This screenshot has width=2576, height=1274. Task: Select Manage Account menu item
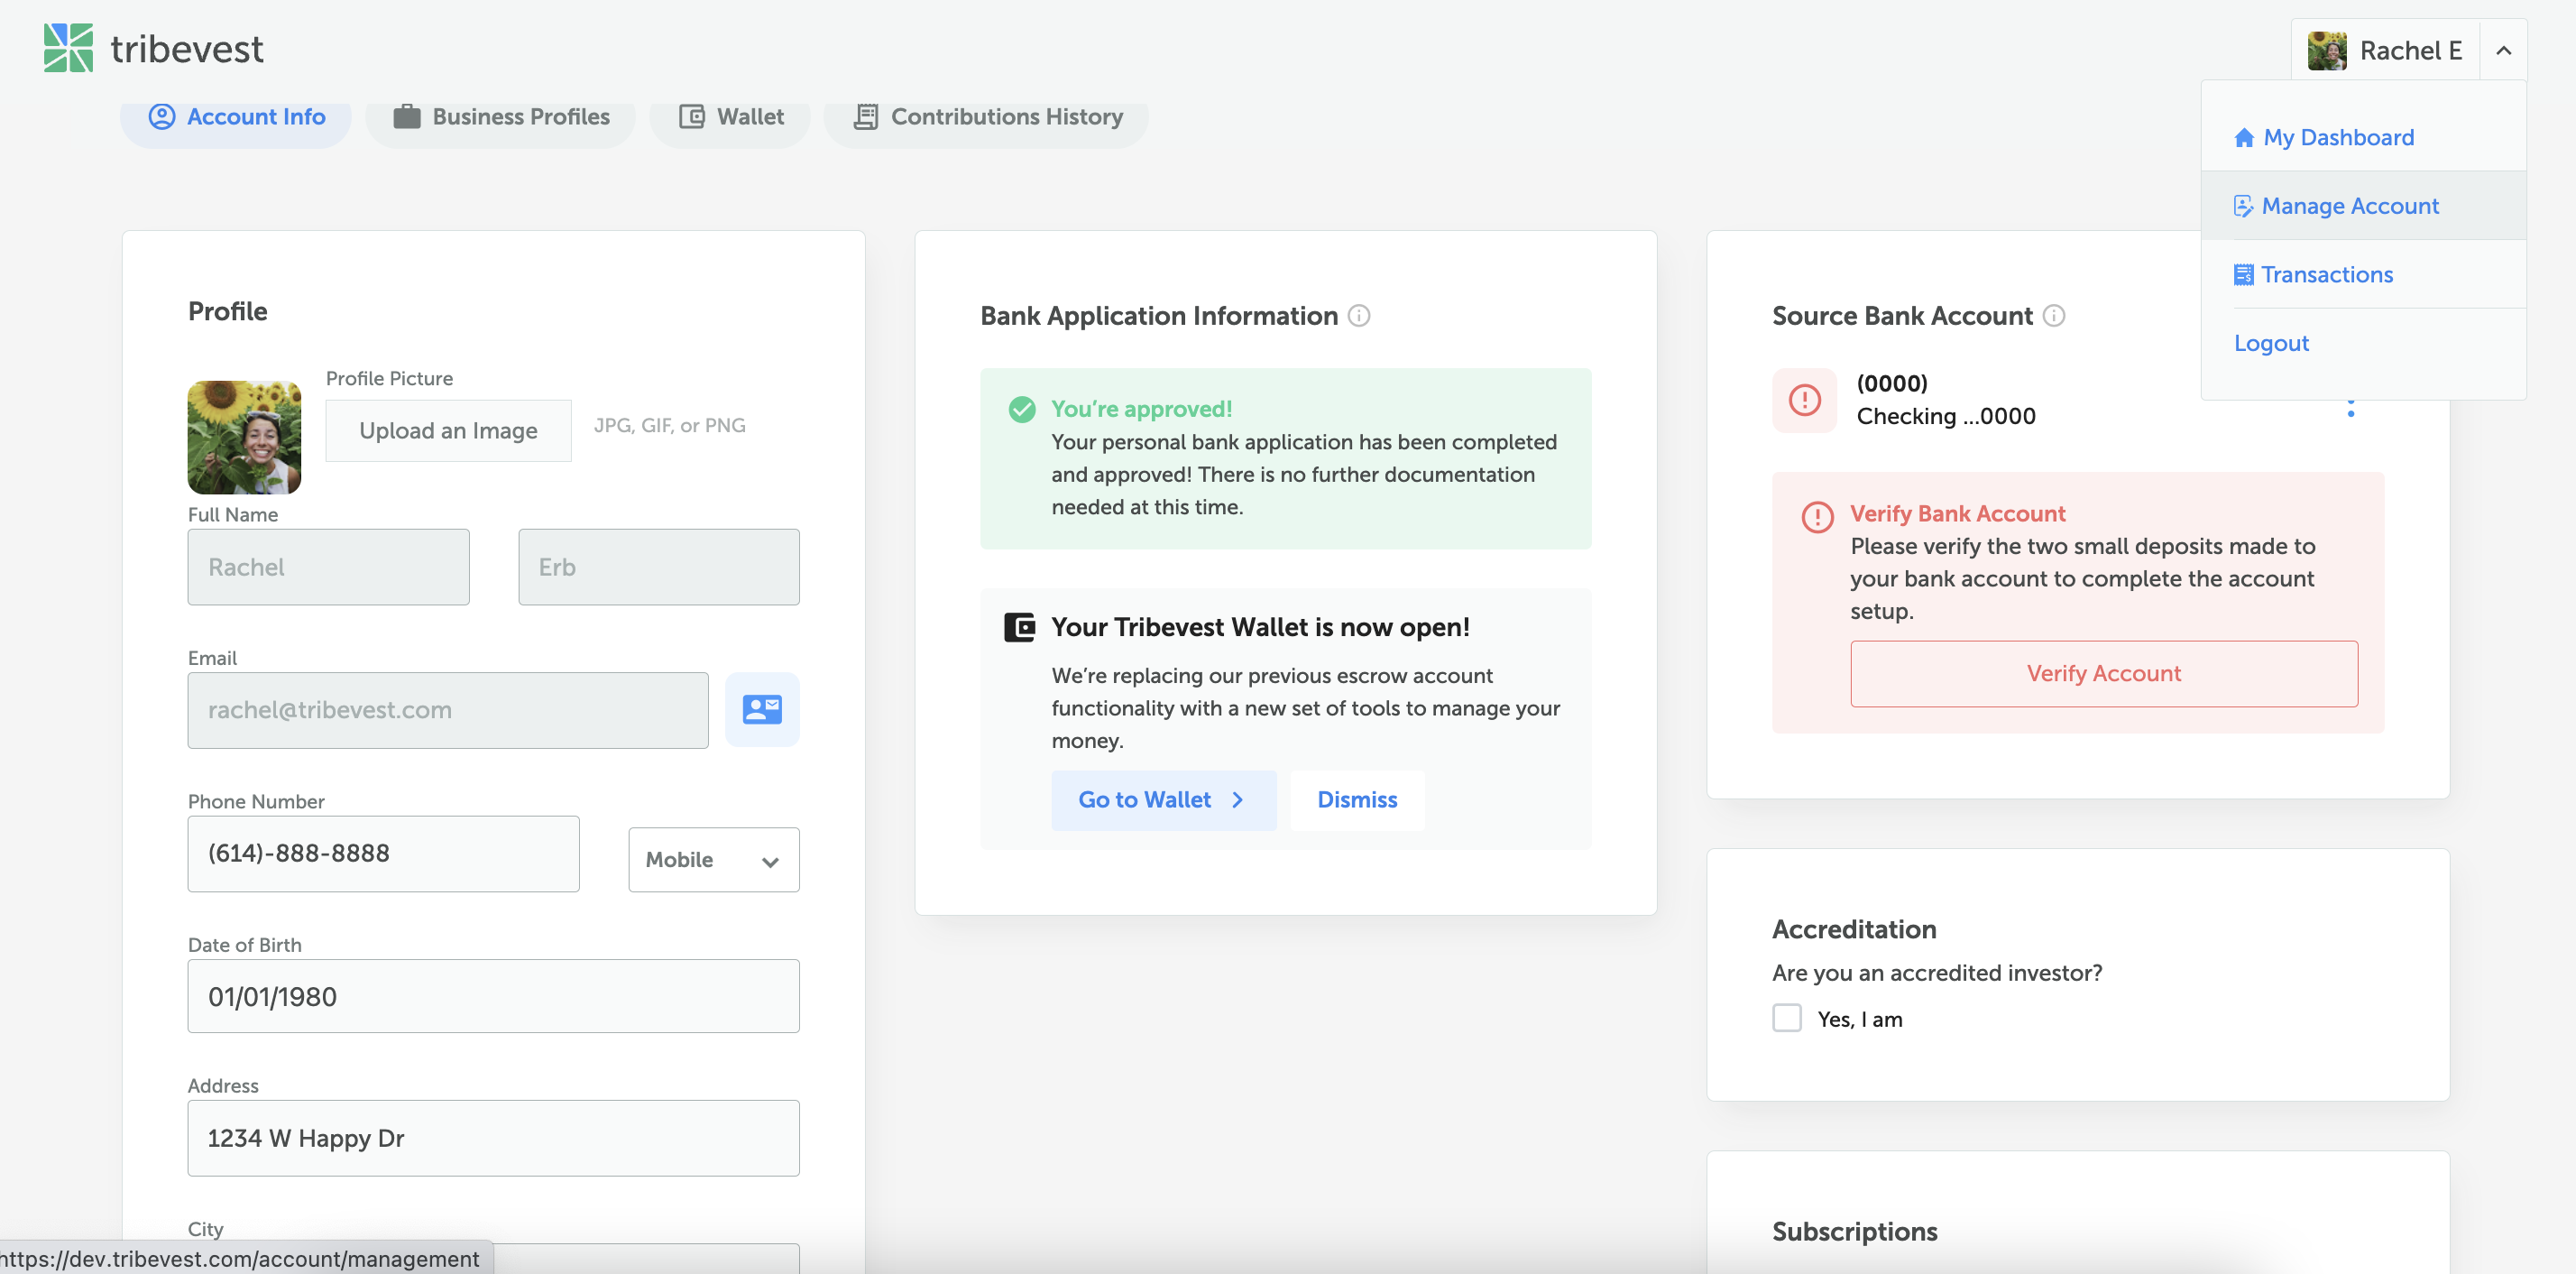click(2363, 205)
